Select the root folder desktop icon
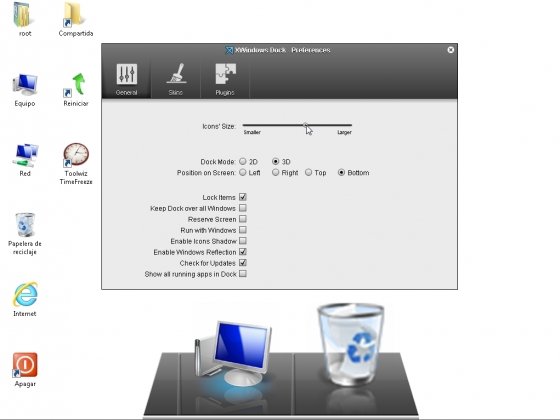 [x=25, y=19]
